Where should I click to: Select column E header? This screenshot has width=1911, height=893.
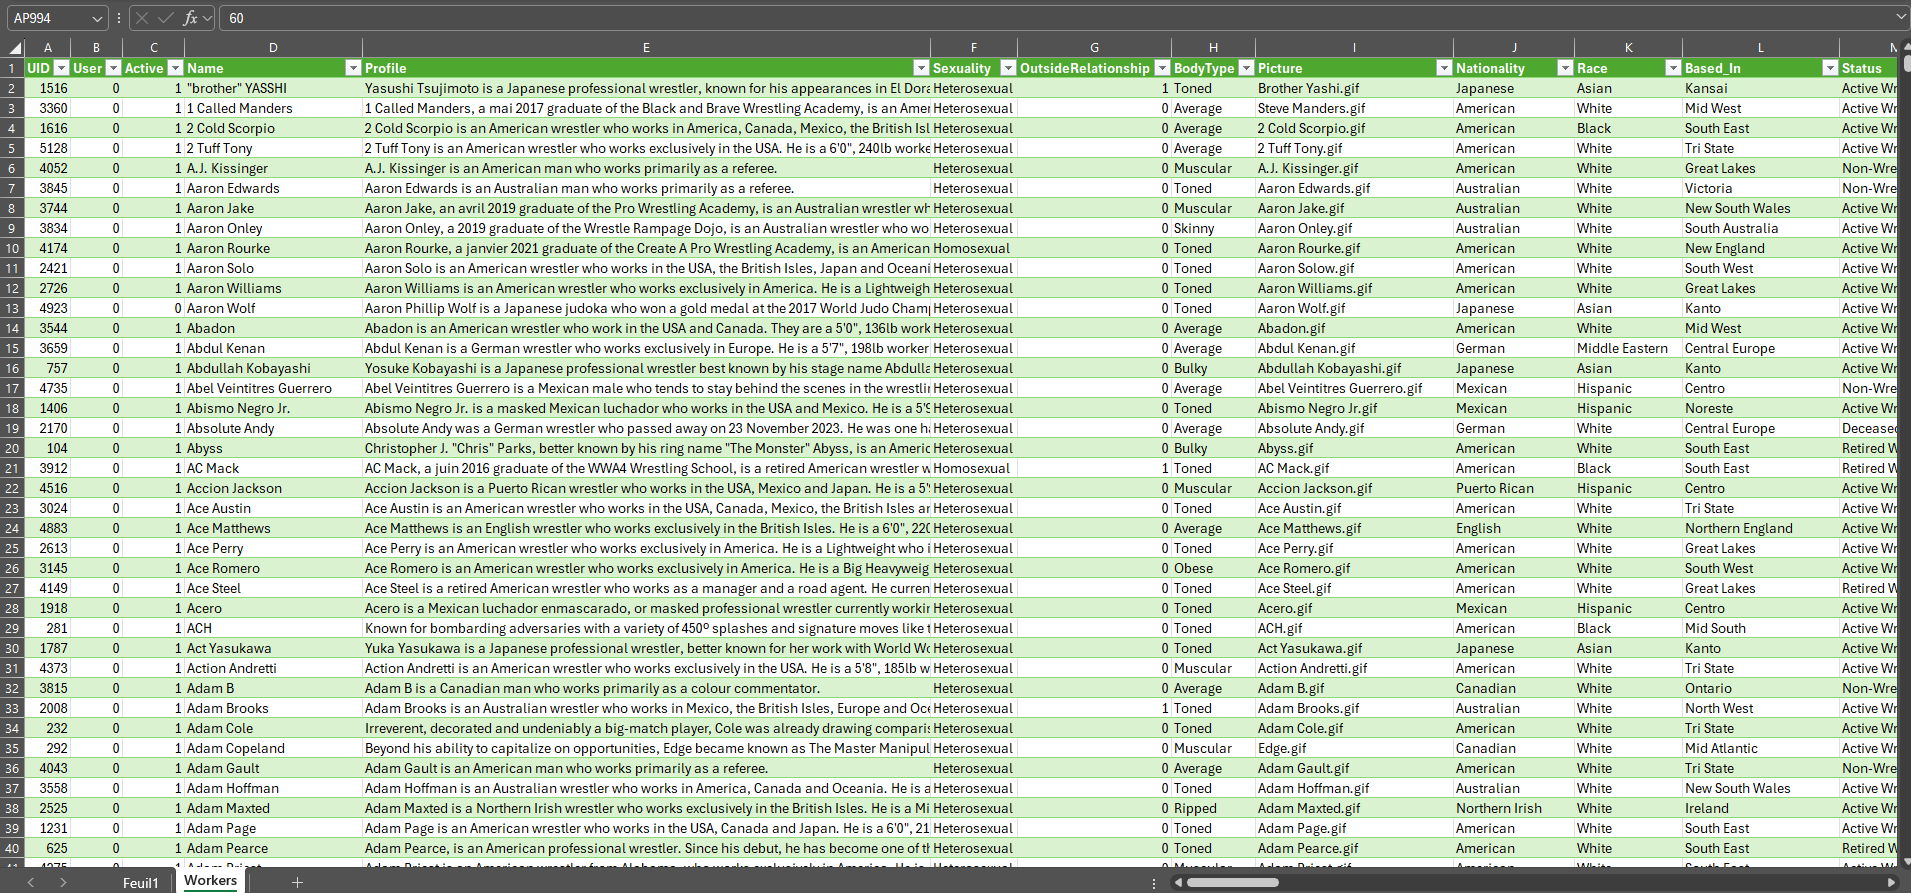click(646, 47)
